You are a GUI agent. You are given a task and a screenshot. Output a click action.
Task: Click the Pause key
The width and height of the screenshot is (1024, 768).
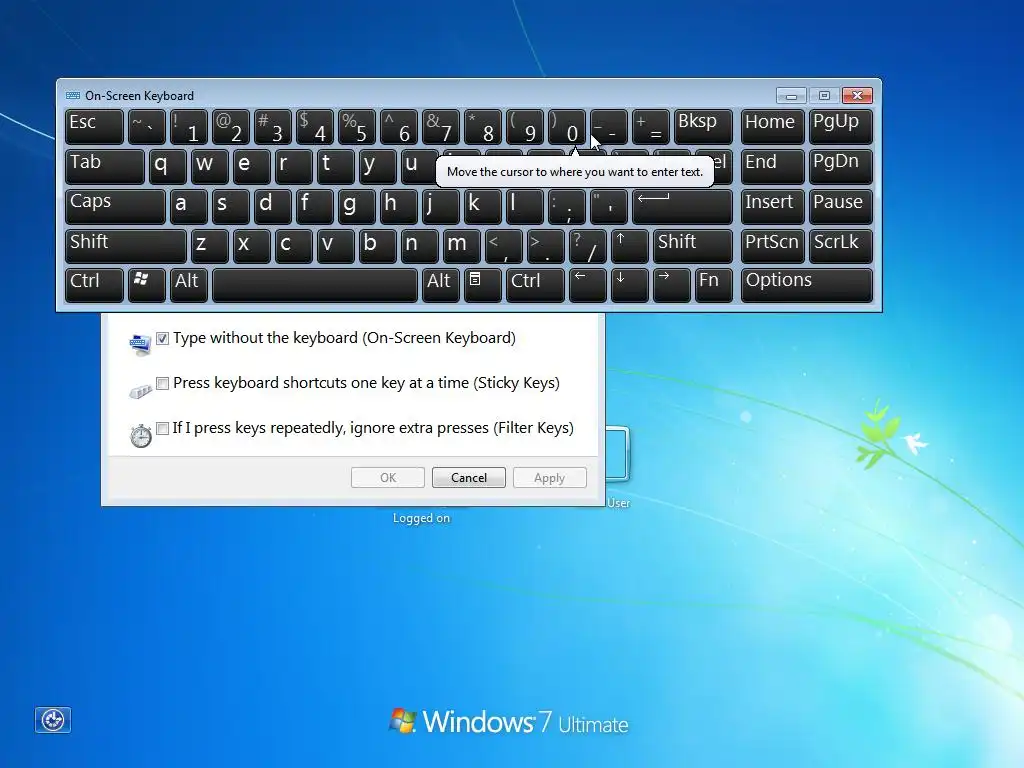840,206
